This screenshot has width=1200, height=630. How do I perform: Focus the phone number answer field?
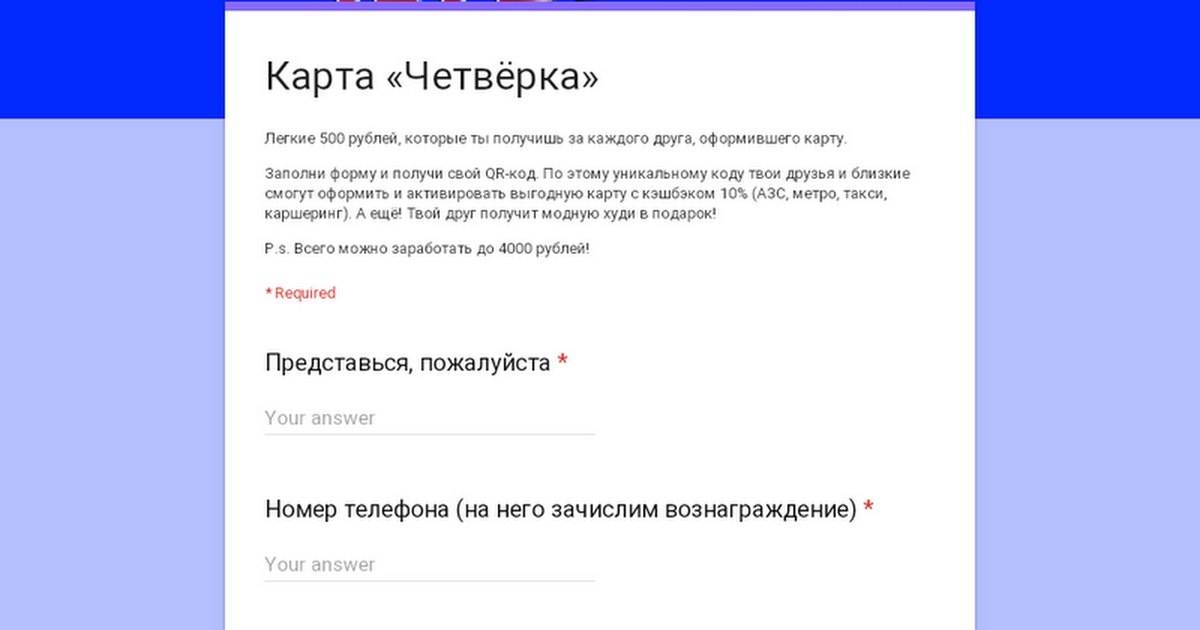(430, 564)
